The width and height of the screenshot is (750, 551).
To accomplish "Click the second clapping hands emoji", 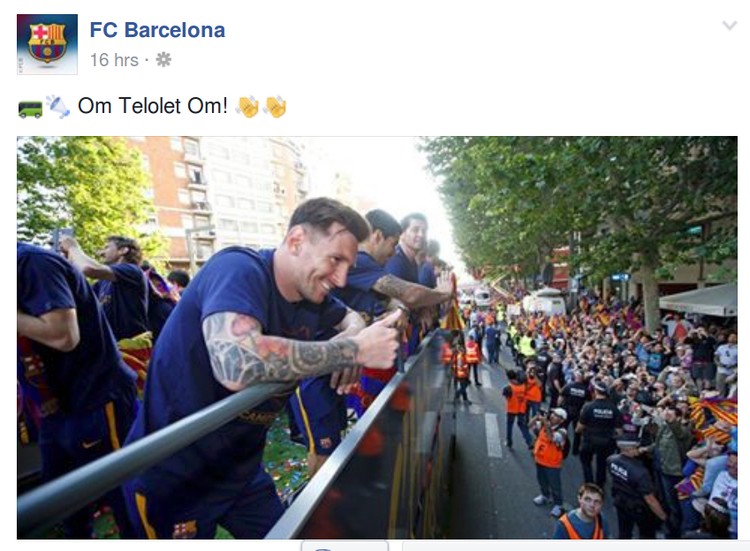I will tap(275, 106).
